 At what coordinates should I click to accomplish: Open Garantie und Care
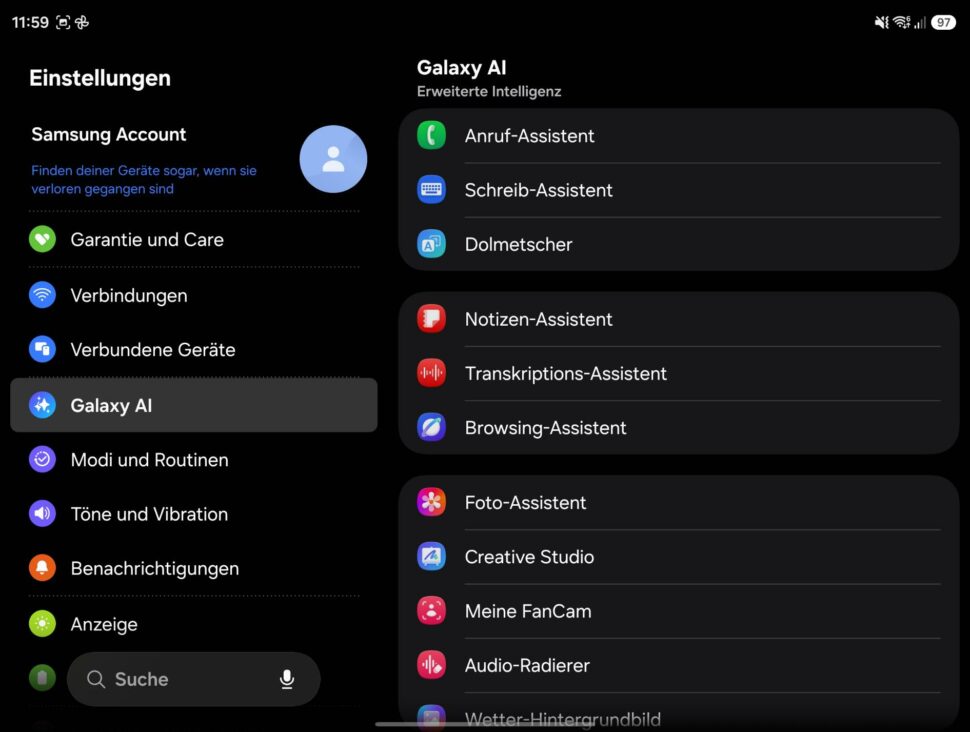pos(194,239)
